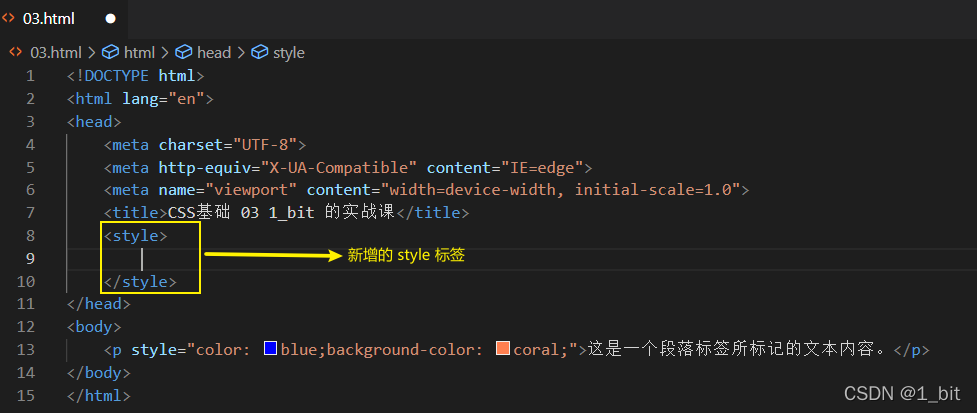977x413 pixels.
Task: Click the opening head tag on line 3
Action: [94, 121]
